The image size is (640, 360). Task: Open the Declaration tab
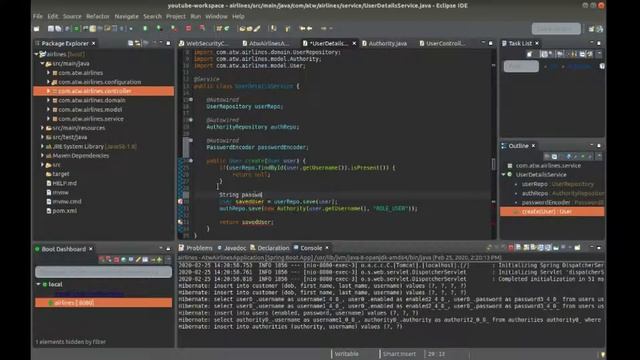point(270,248)
